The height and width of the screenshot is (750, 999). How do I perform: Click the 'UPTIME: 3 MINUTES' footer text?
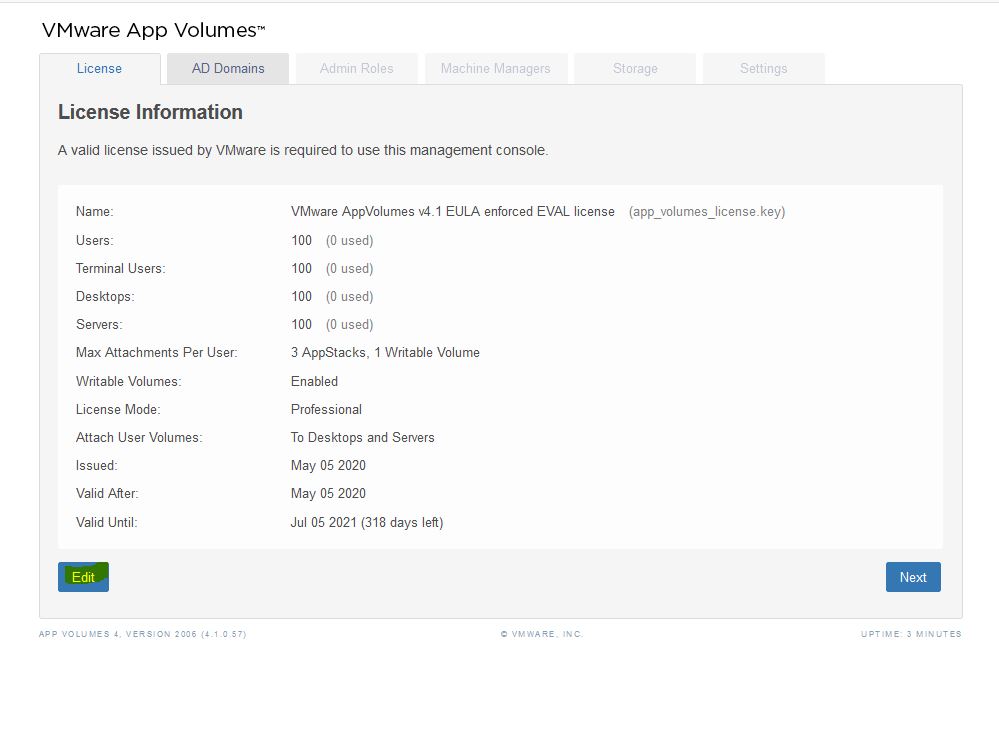click(x=911, y=634)
